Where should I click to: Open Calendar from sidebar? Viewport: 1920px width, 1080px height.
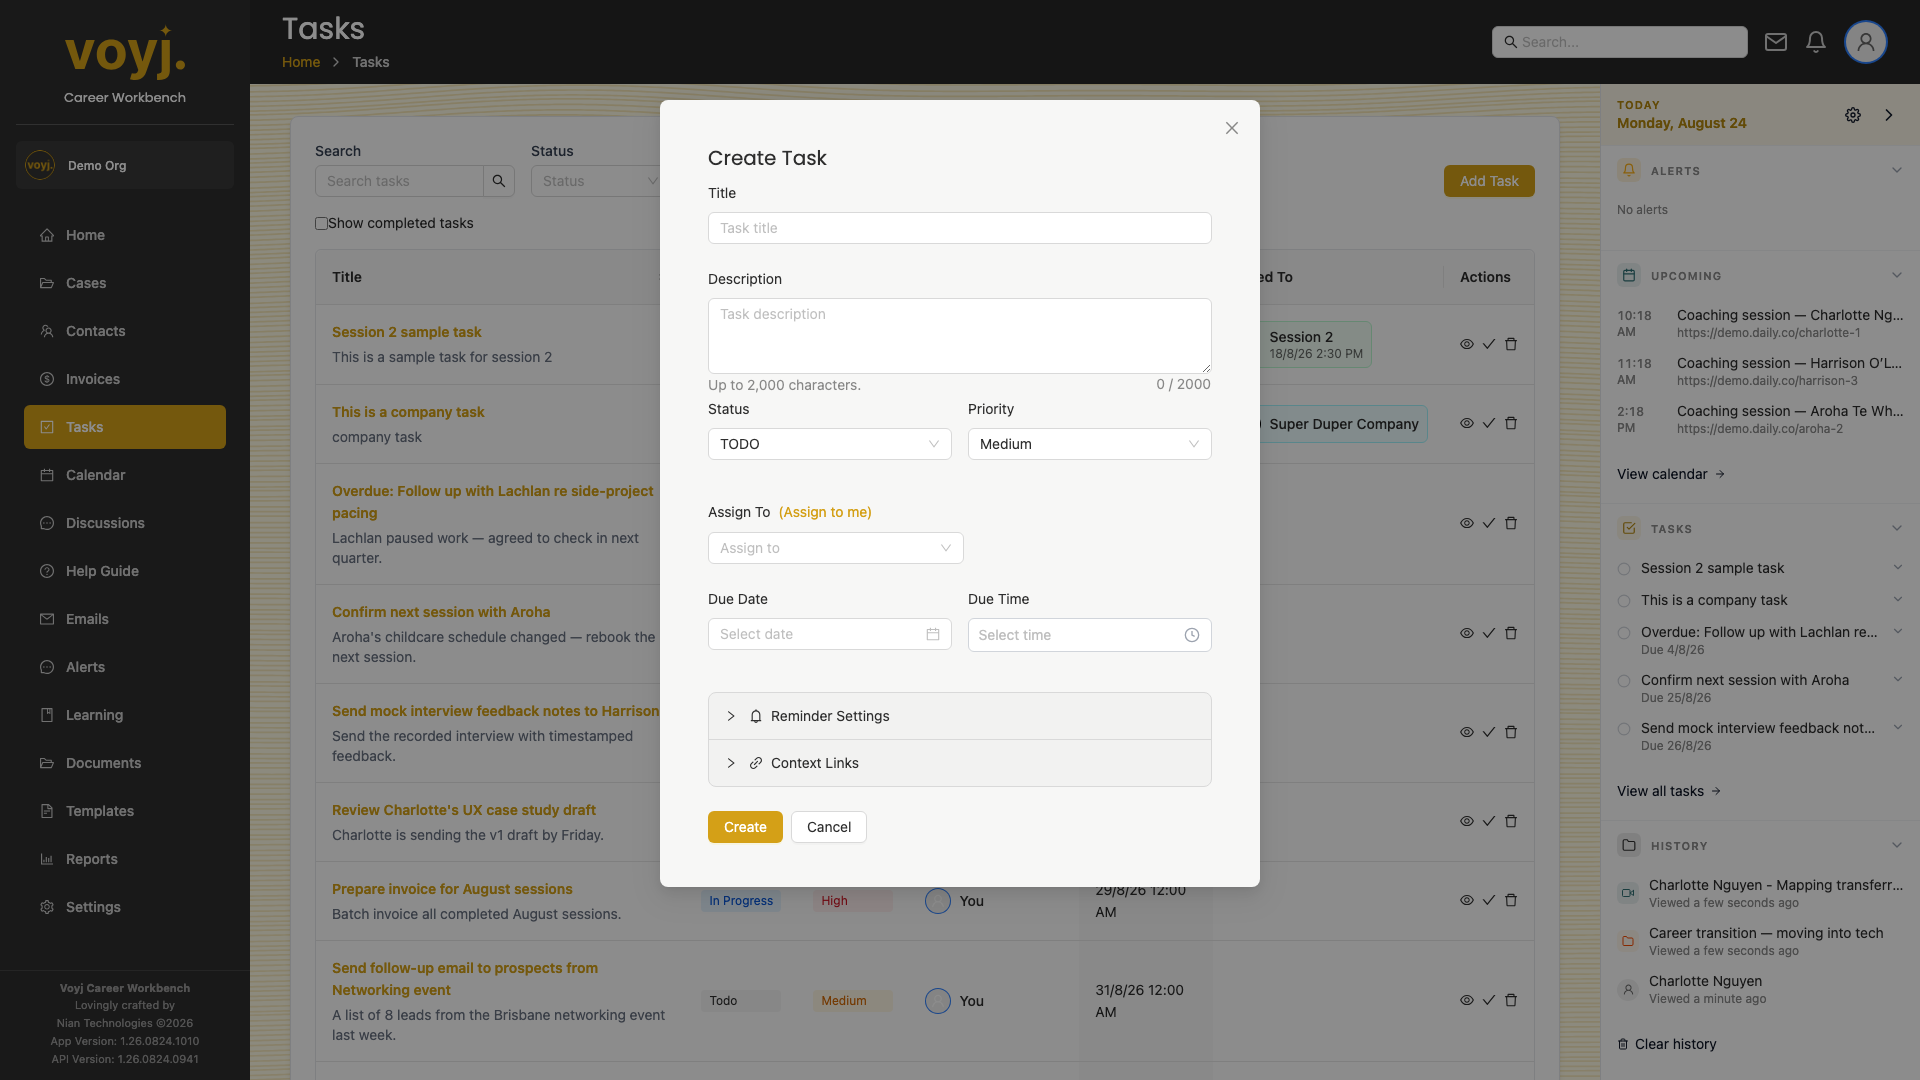click(x=125, y=475)
